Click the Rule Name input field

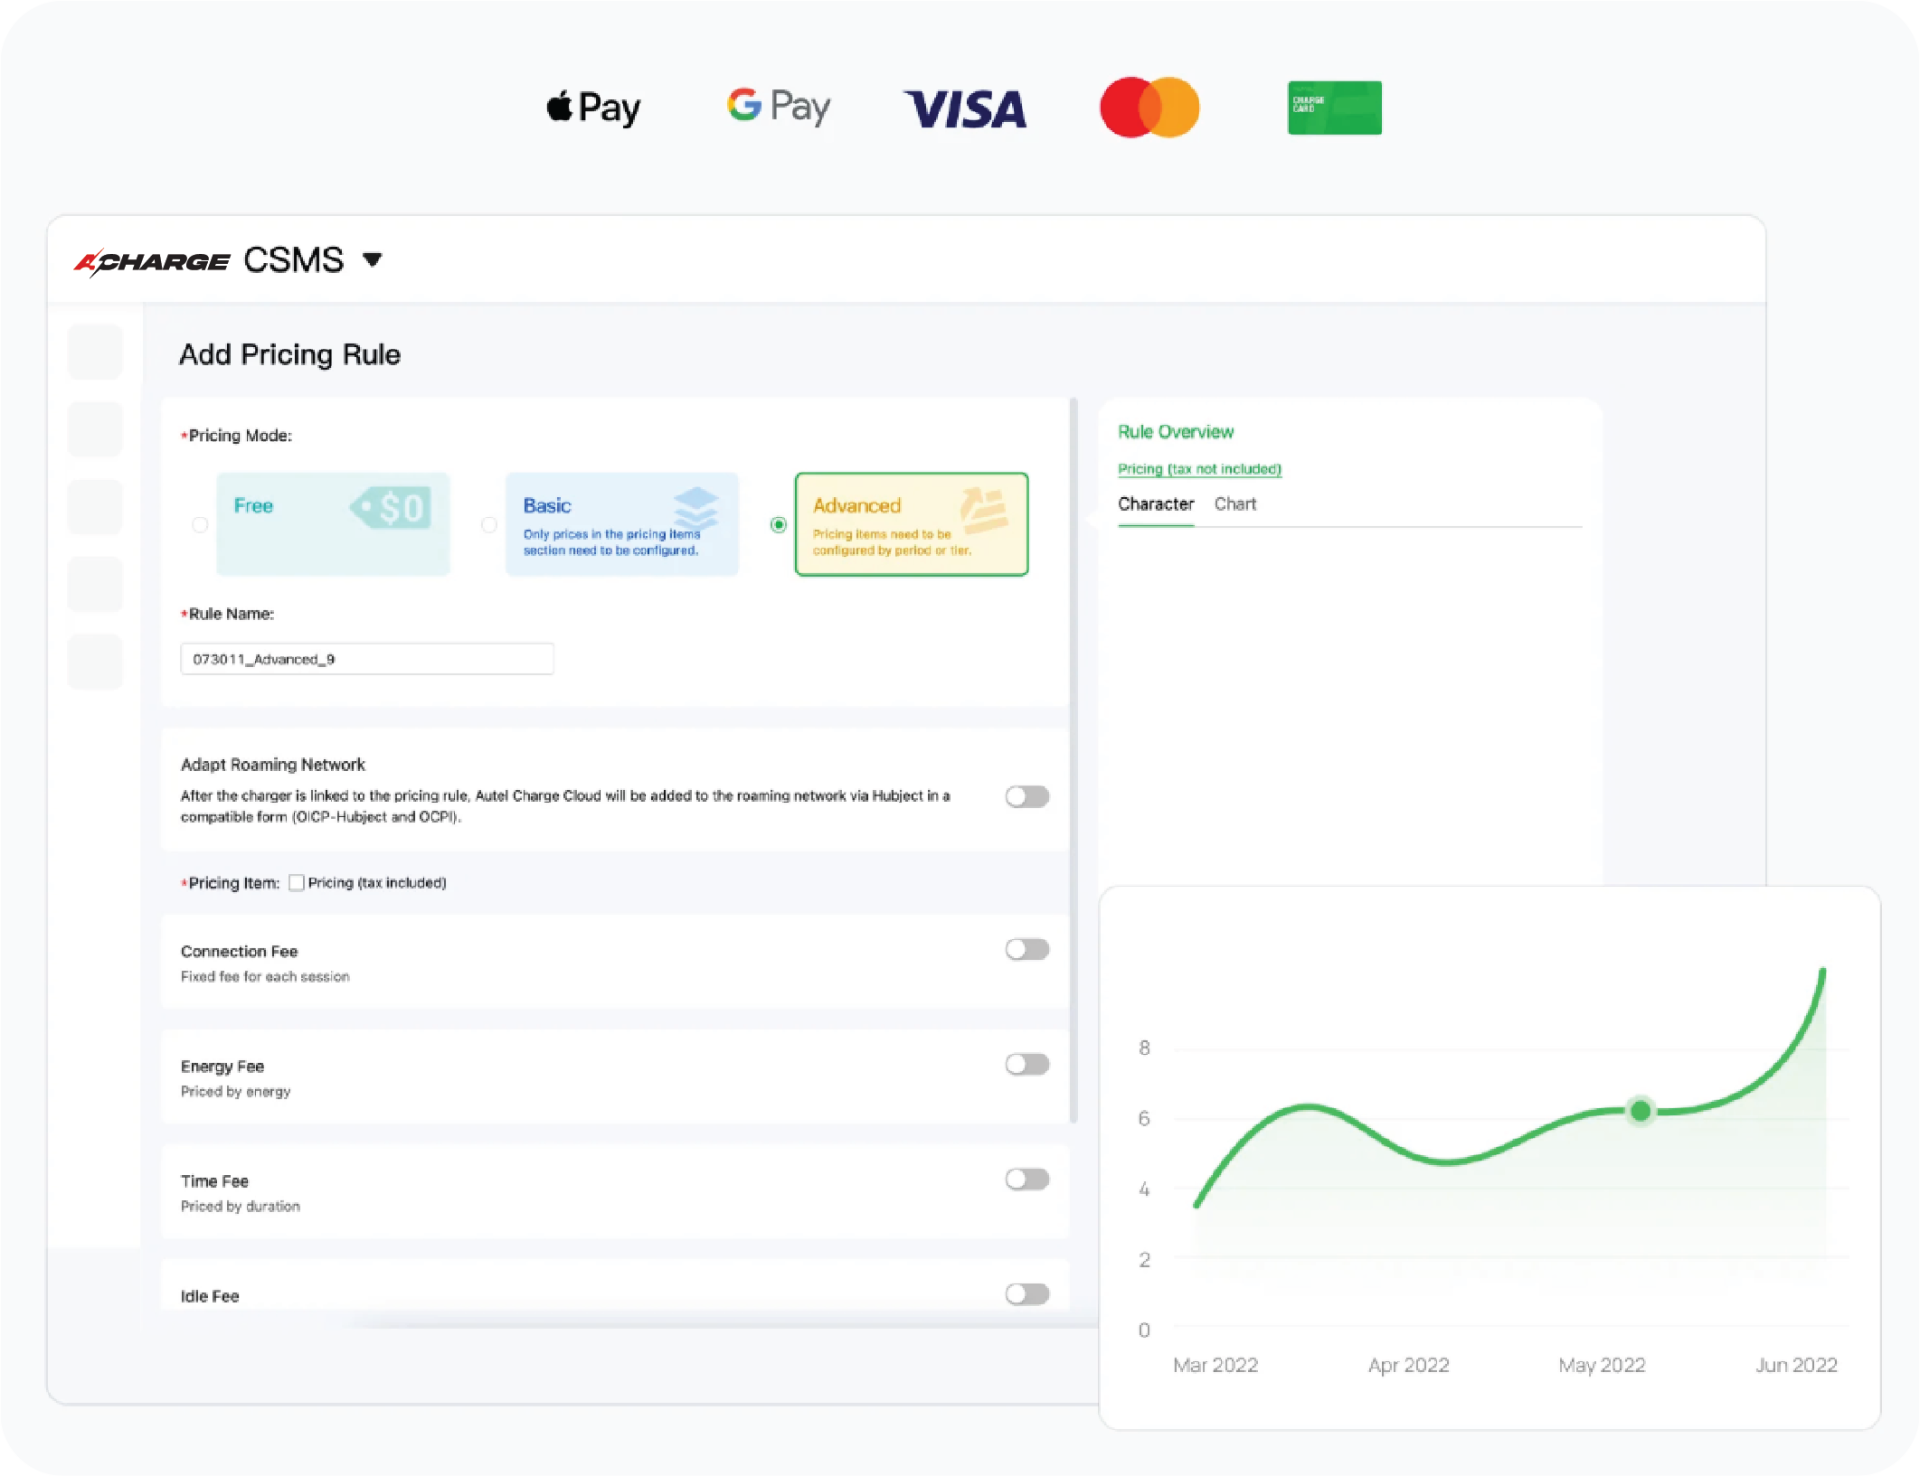pyautogui.click(x=366, y=659)
